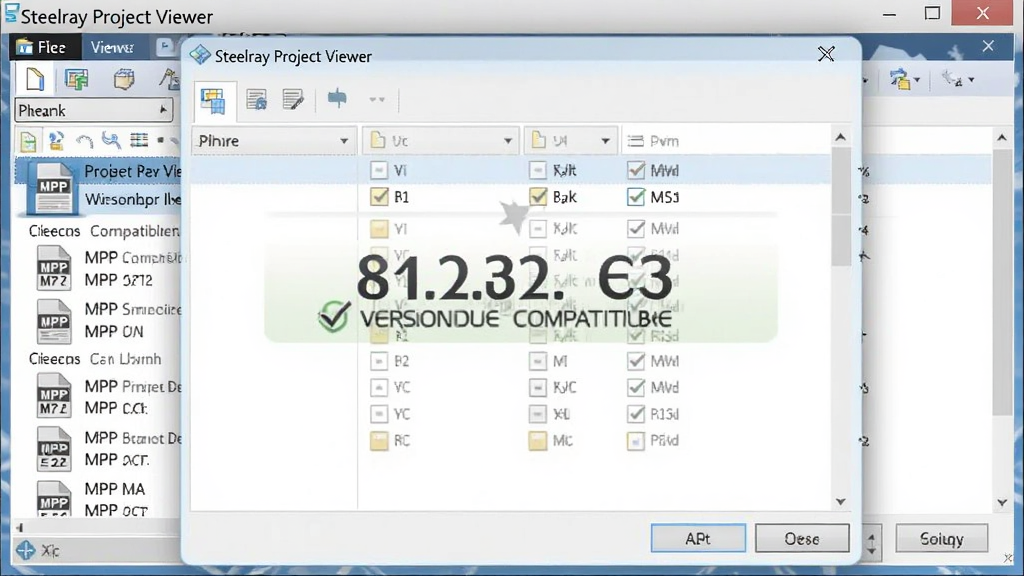Click the Pvm column header
Screen dimensions: 1024x576
coord(654,141)
